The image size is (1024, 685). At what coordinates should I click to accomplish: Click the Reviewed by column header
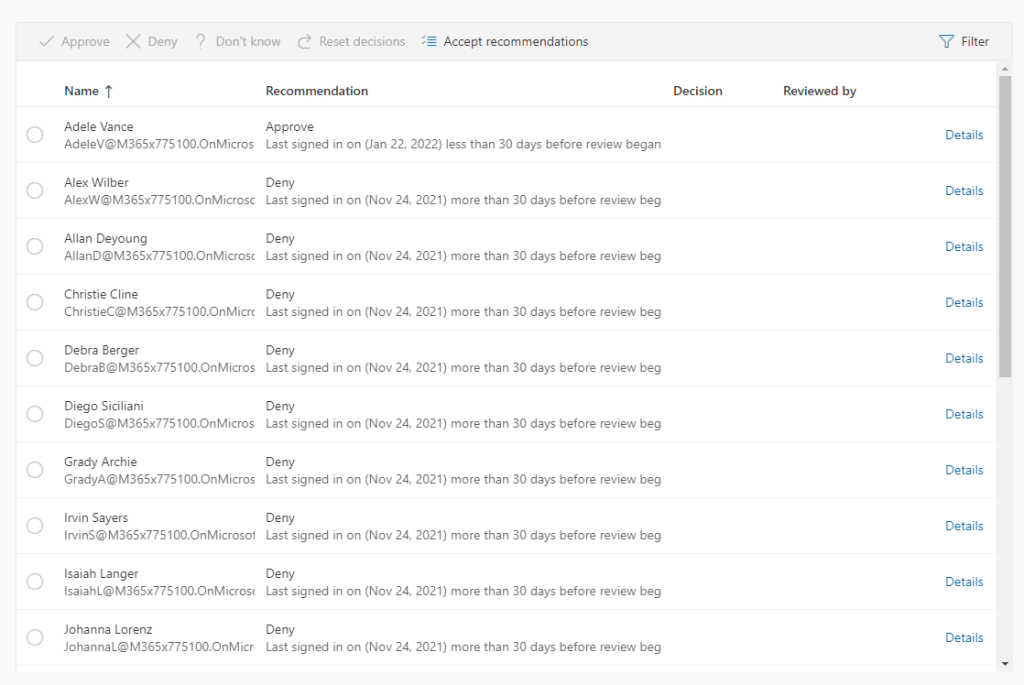[819, 91]
